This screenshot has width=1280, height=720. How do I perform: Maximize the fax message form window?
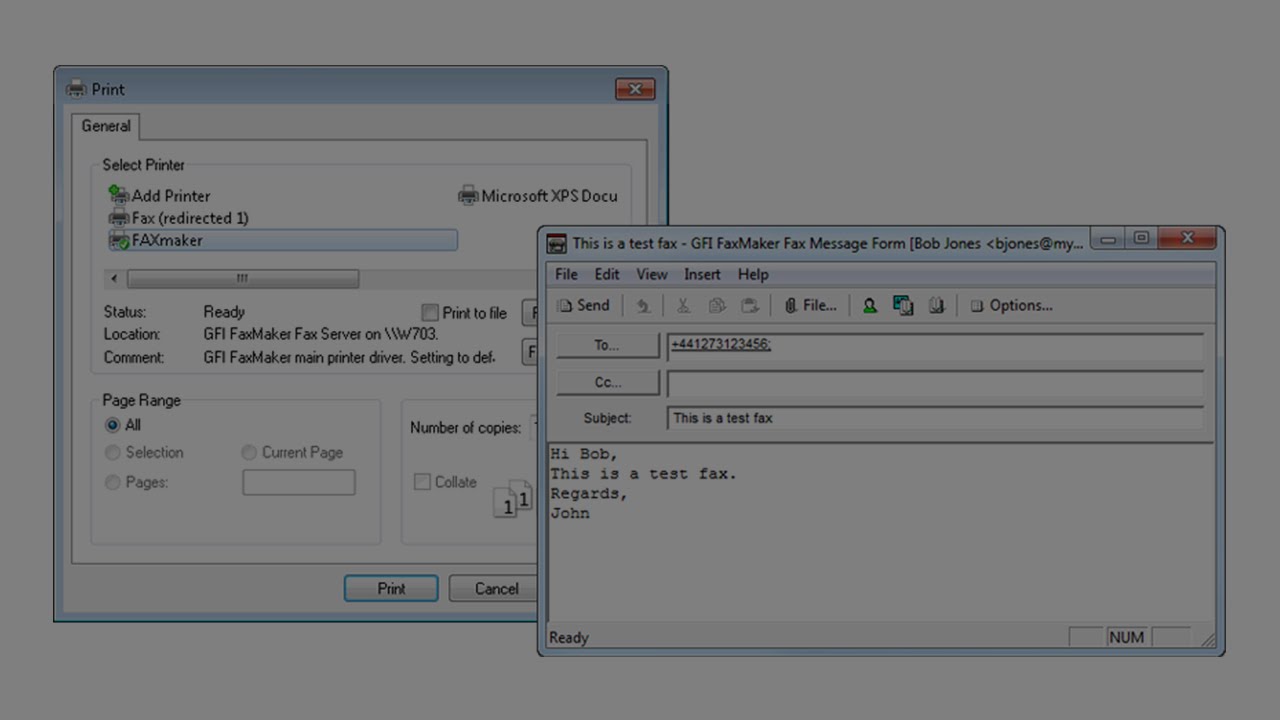(x=1141, y=240)
